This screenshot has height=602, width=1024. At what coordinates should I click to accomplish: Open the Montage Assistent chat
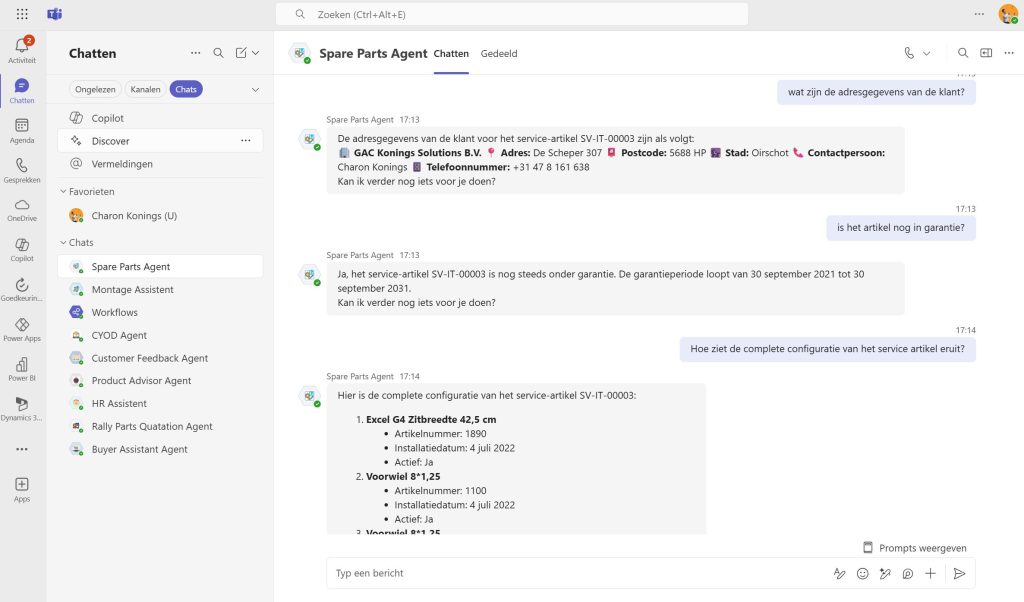[x=160, y=289]
